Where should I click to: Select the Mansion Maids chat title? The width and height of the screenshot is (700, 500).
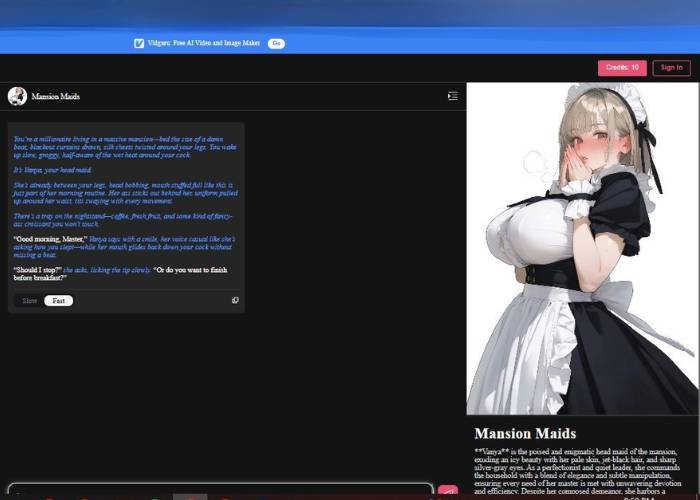click(x=56, y=96)
